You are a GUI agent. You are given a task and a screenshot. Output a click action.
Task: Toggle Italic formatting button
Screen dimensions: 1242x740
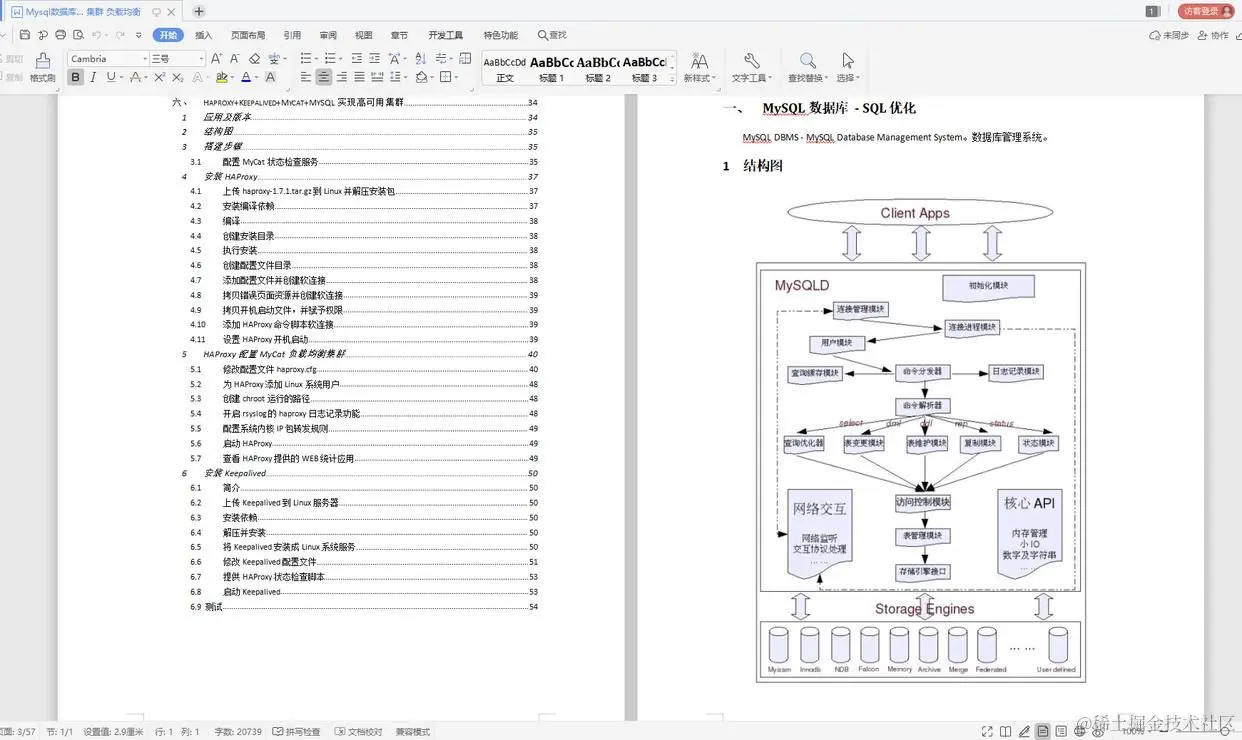tap(93, 77)
